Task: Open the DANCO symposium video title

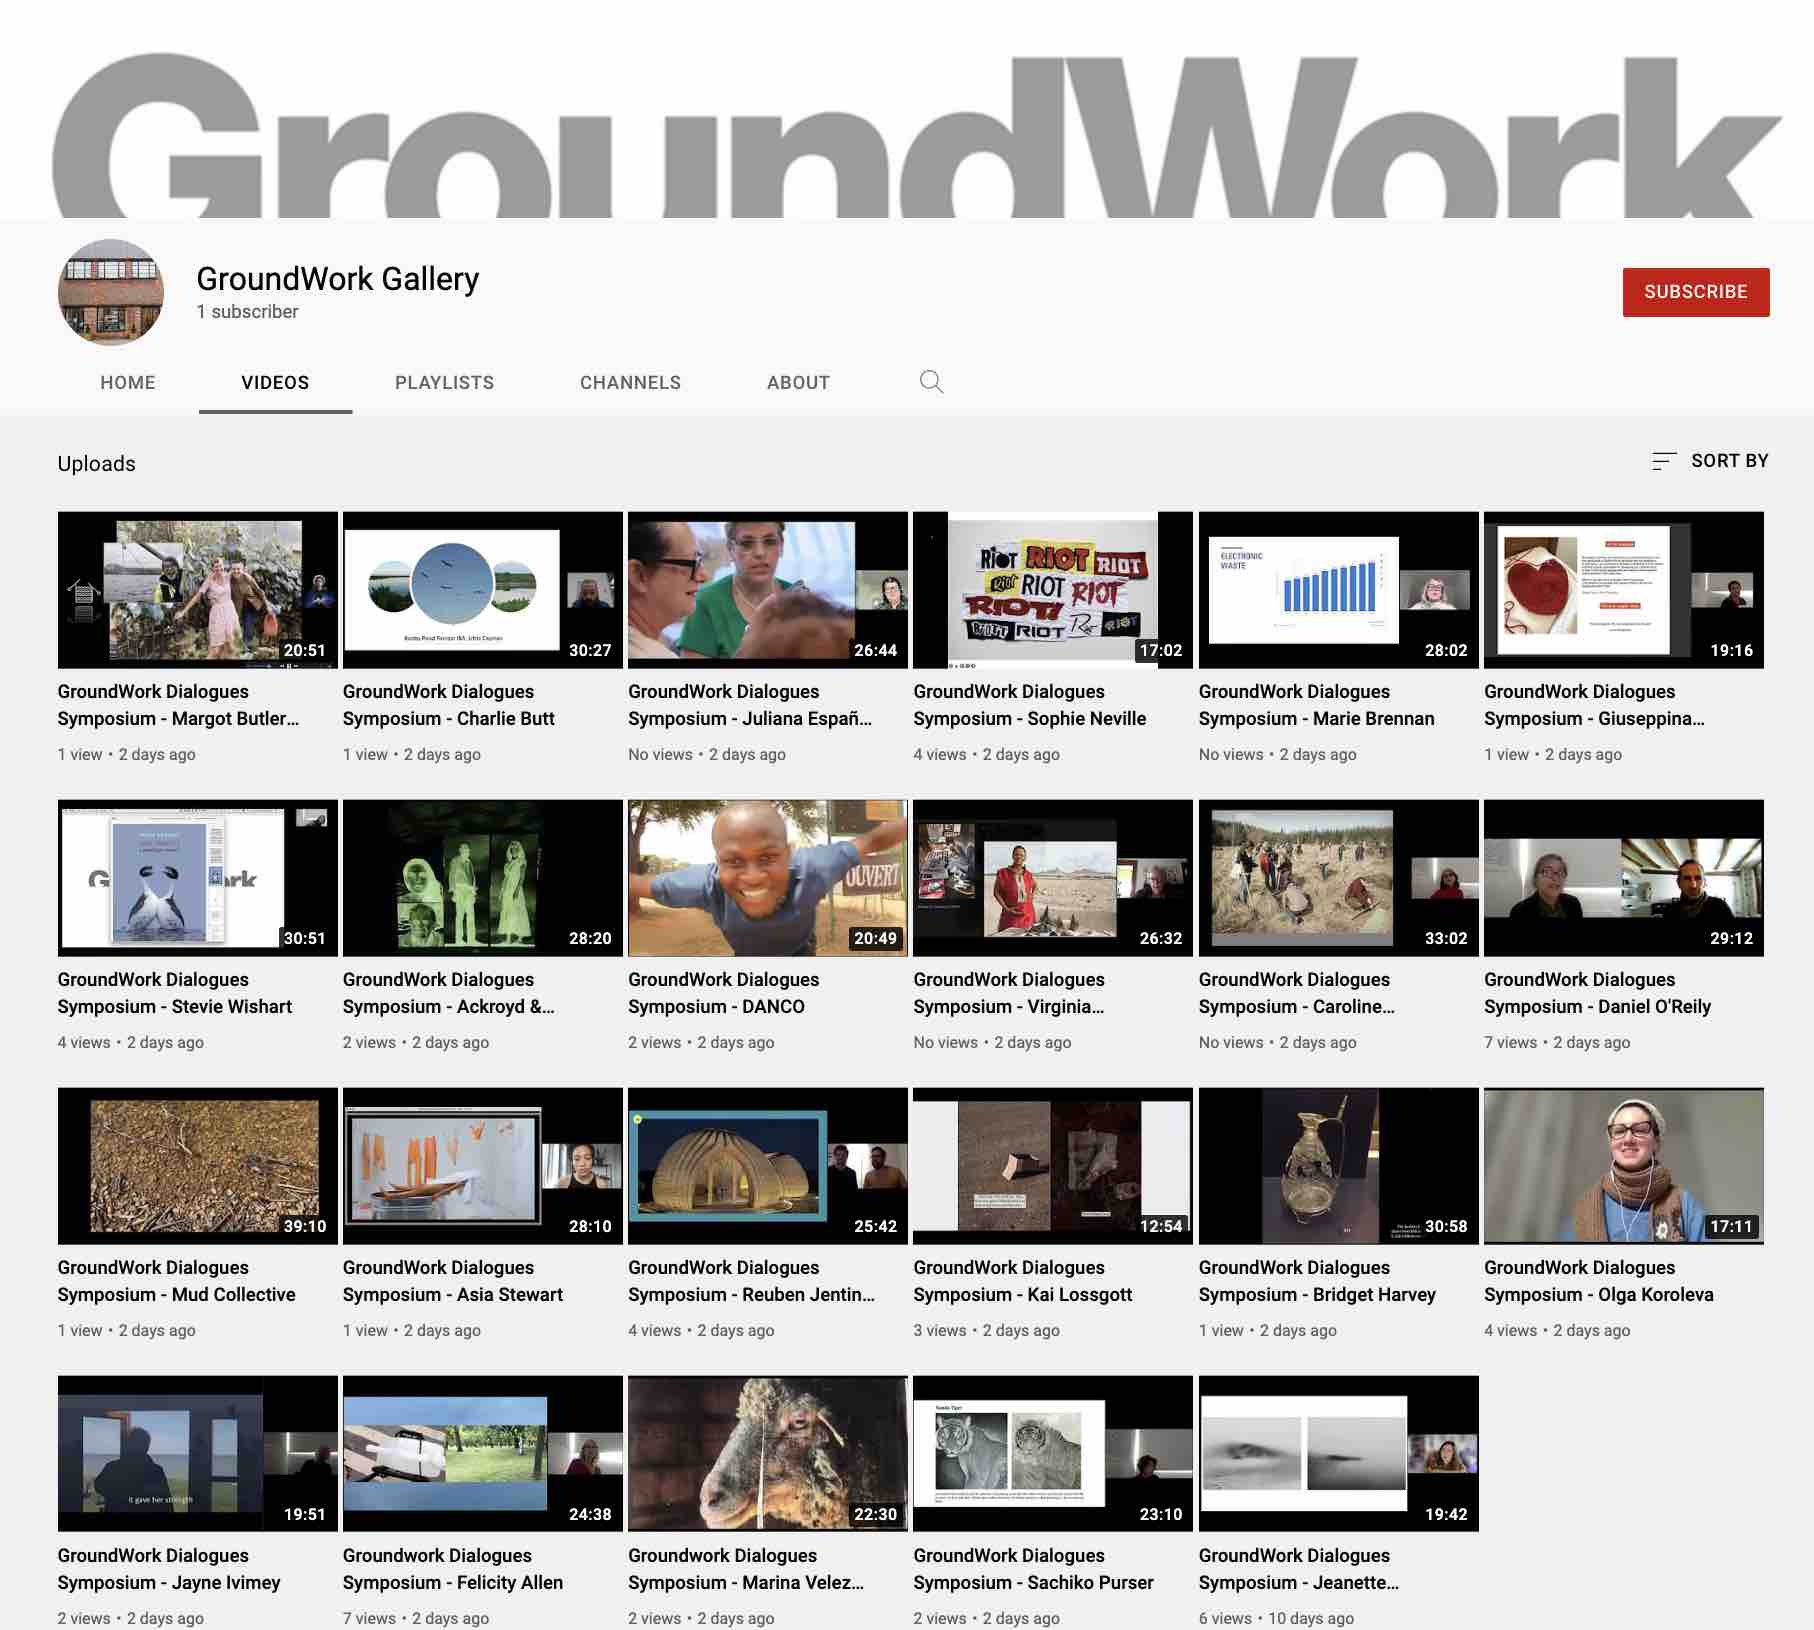Action: tap(724, 993)
